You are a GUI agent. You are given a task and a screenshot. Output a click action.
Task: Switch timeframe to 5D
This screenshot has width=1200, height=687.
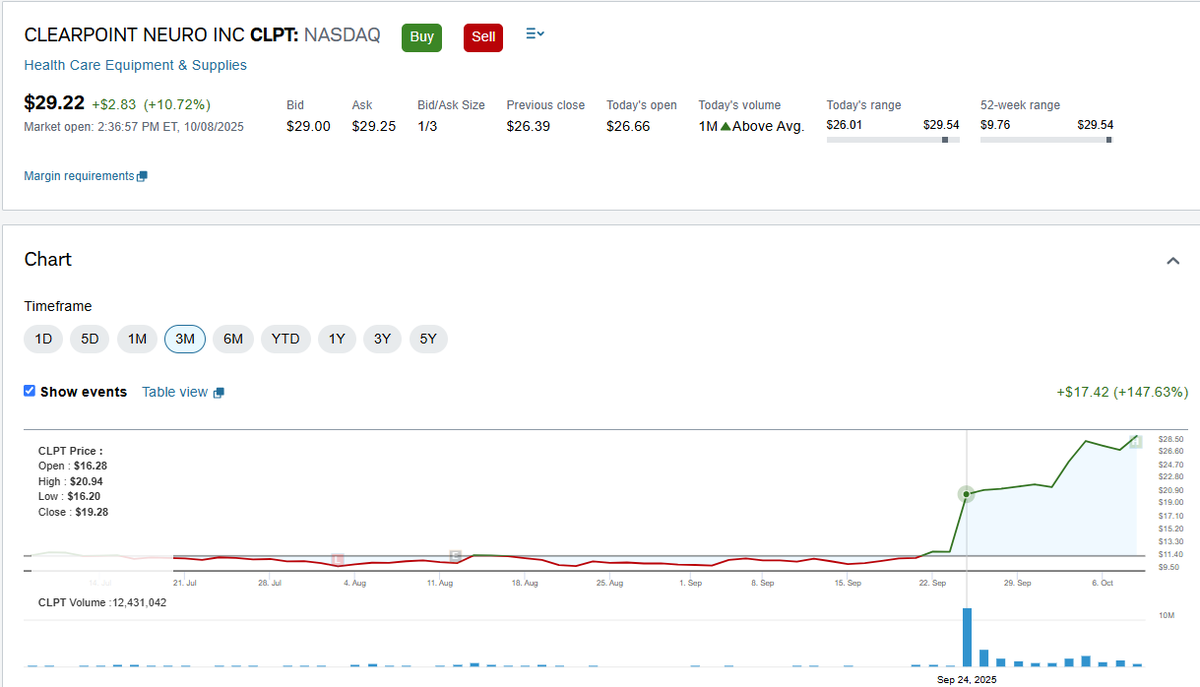pyautogui.click(x=90, y=339)
